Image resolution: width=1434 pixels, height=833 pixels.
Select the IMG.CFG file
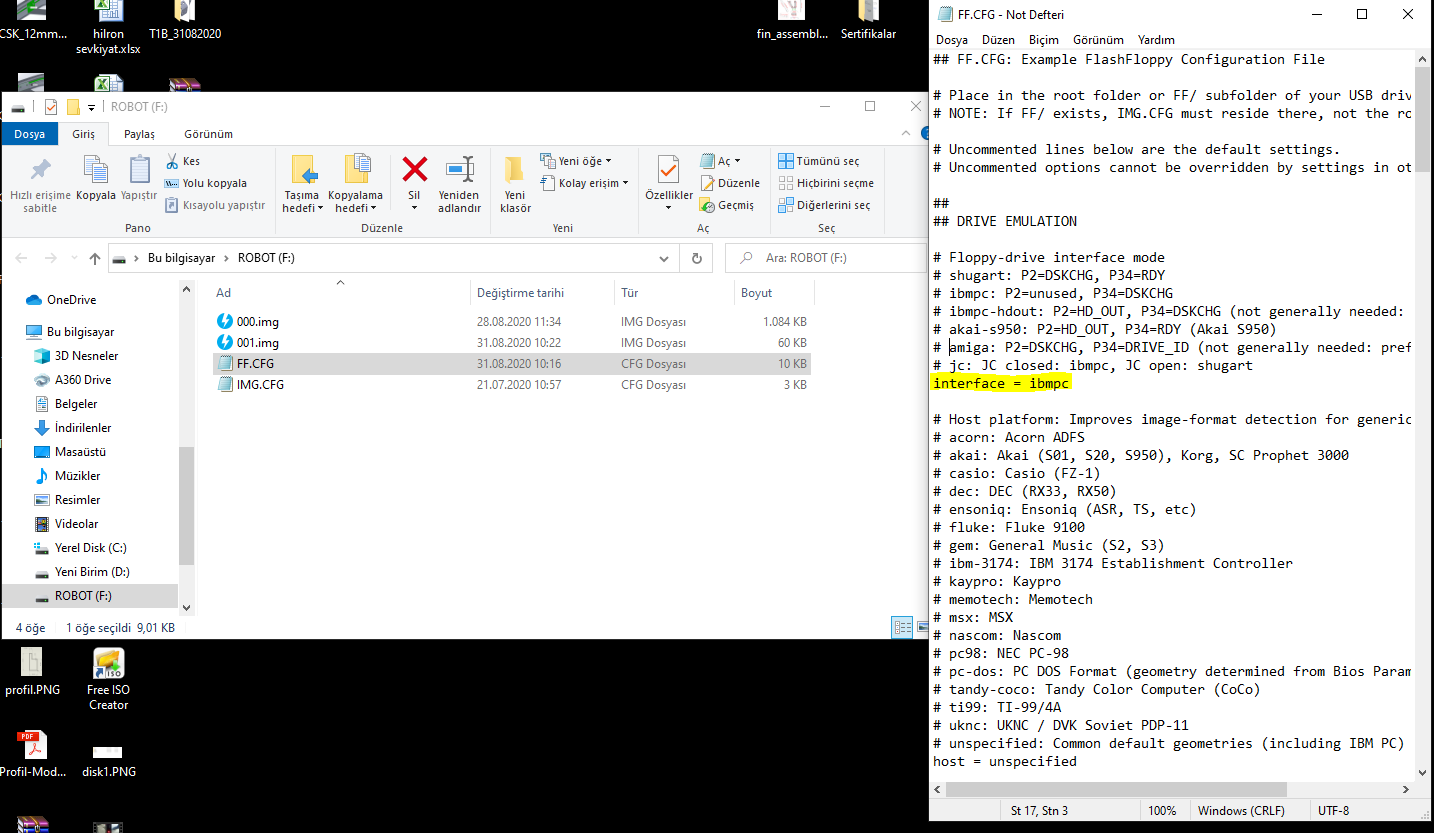click(x=260, y=385)
